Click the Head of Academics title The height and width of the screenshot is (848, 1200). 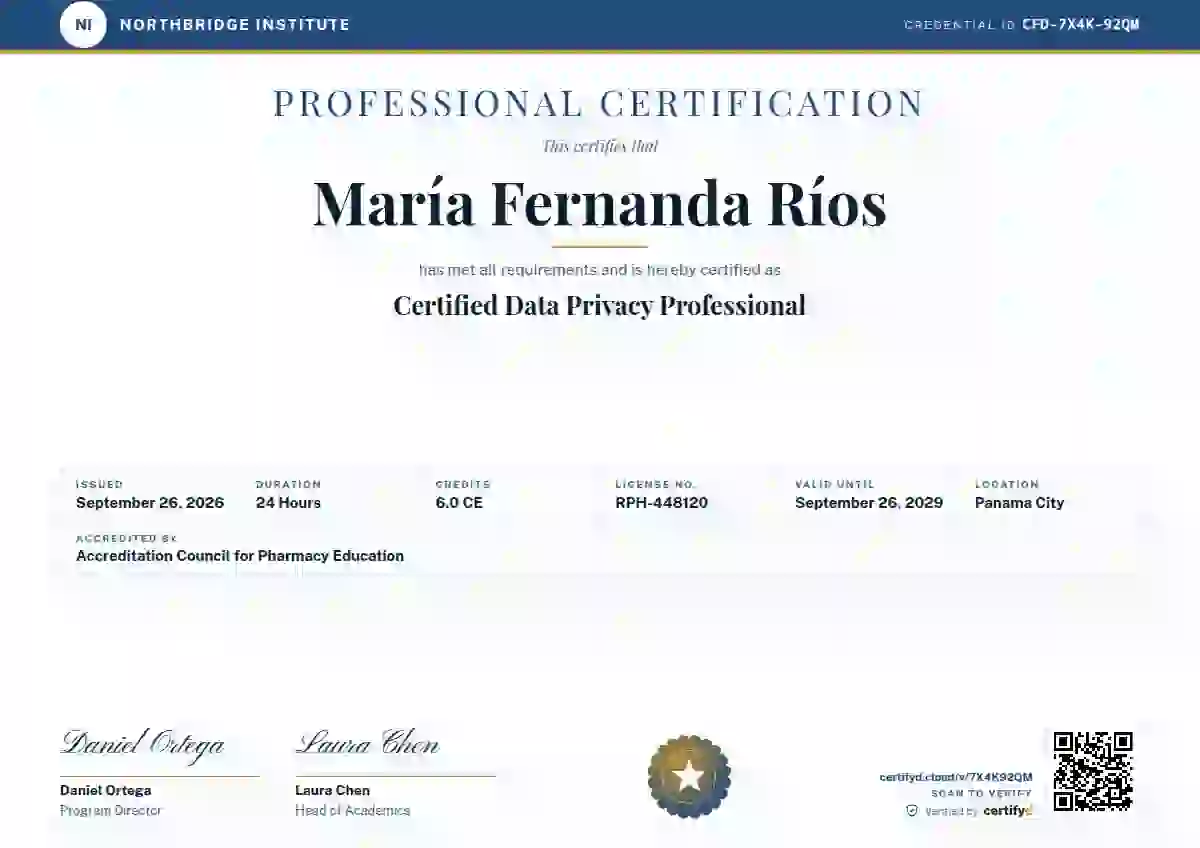[353, 810]
